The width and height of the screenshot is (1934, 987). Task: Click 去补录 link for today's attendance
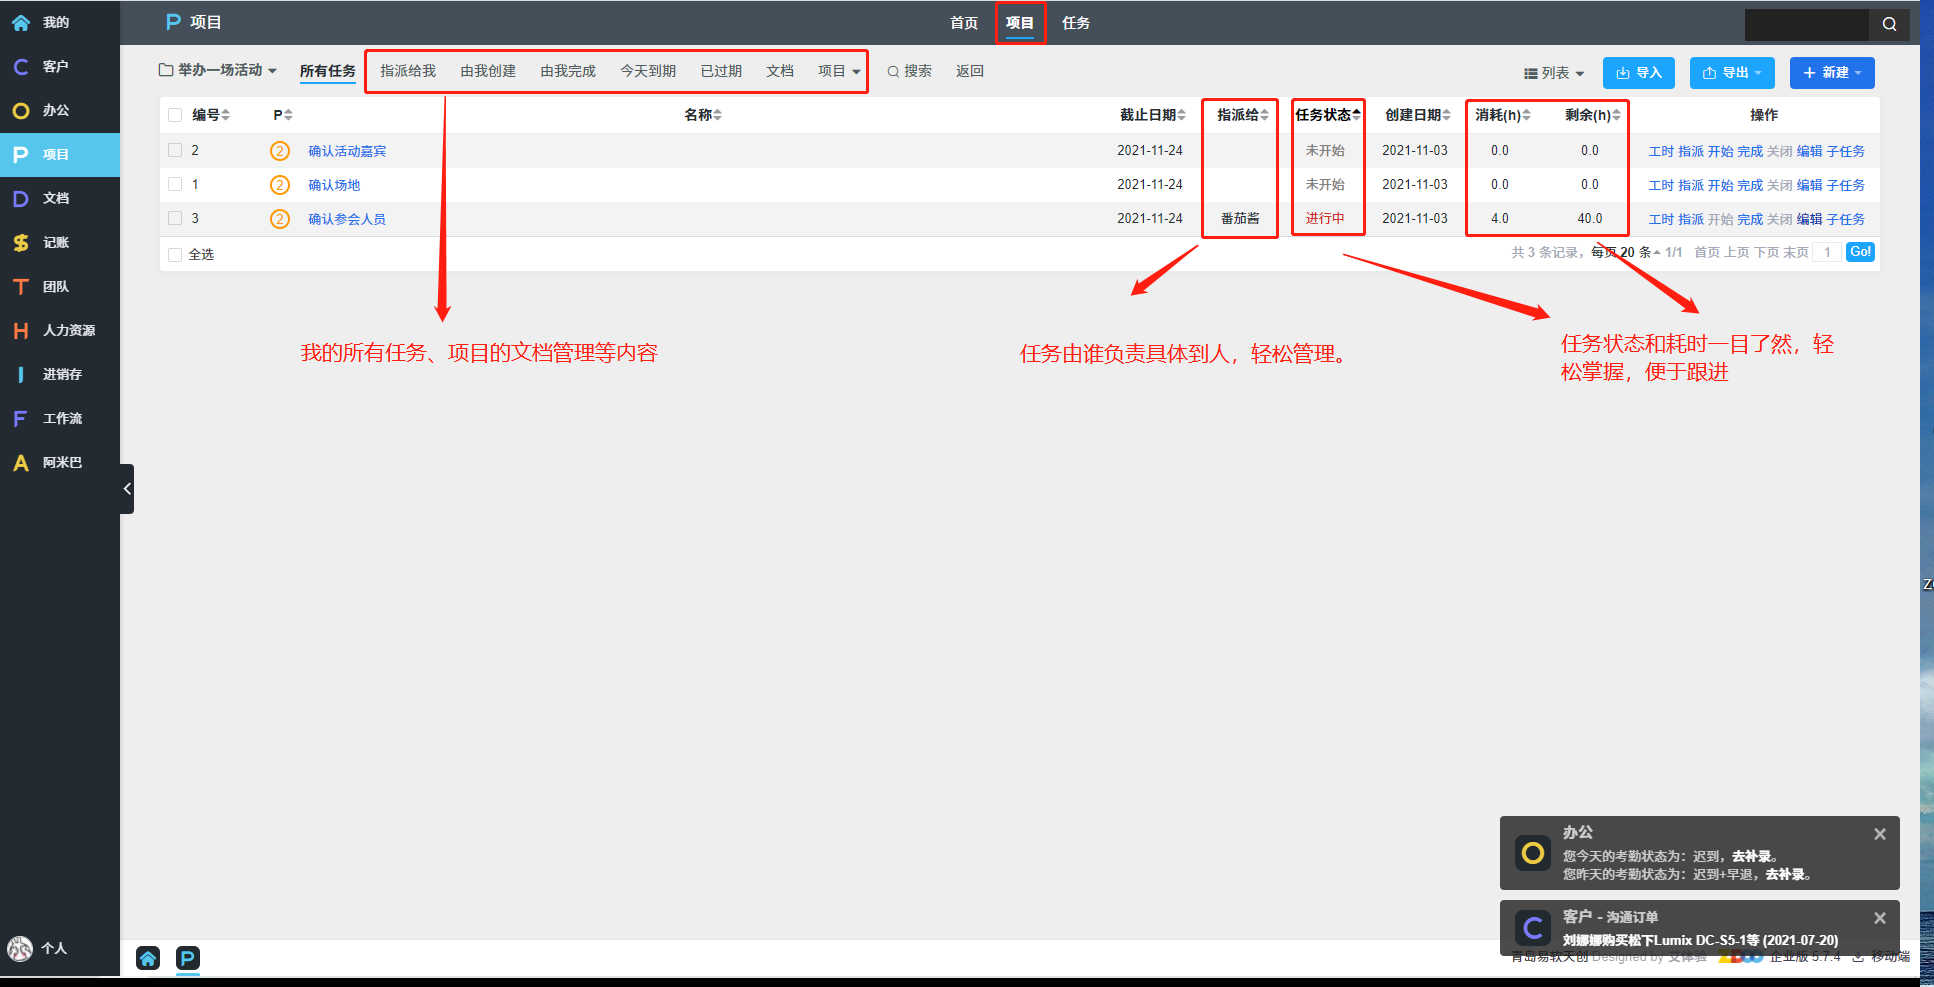(1752, 856)
